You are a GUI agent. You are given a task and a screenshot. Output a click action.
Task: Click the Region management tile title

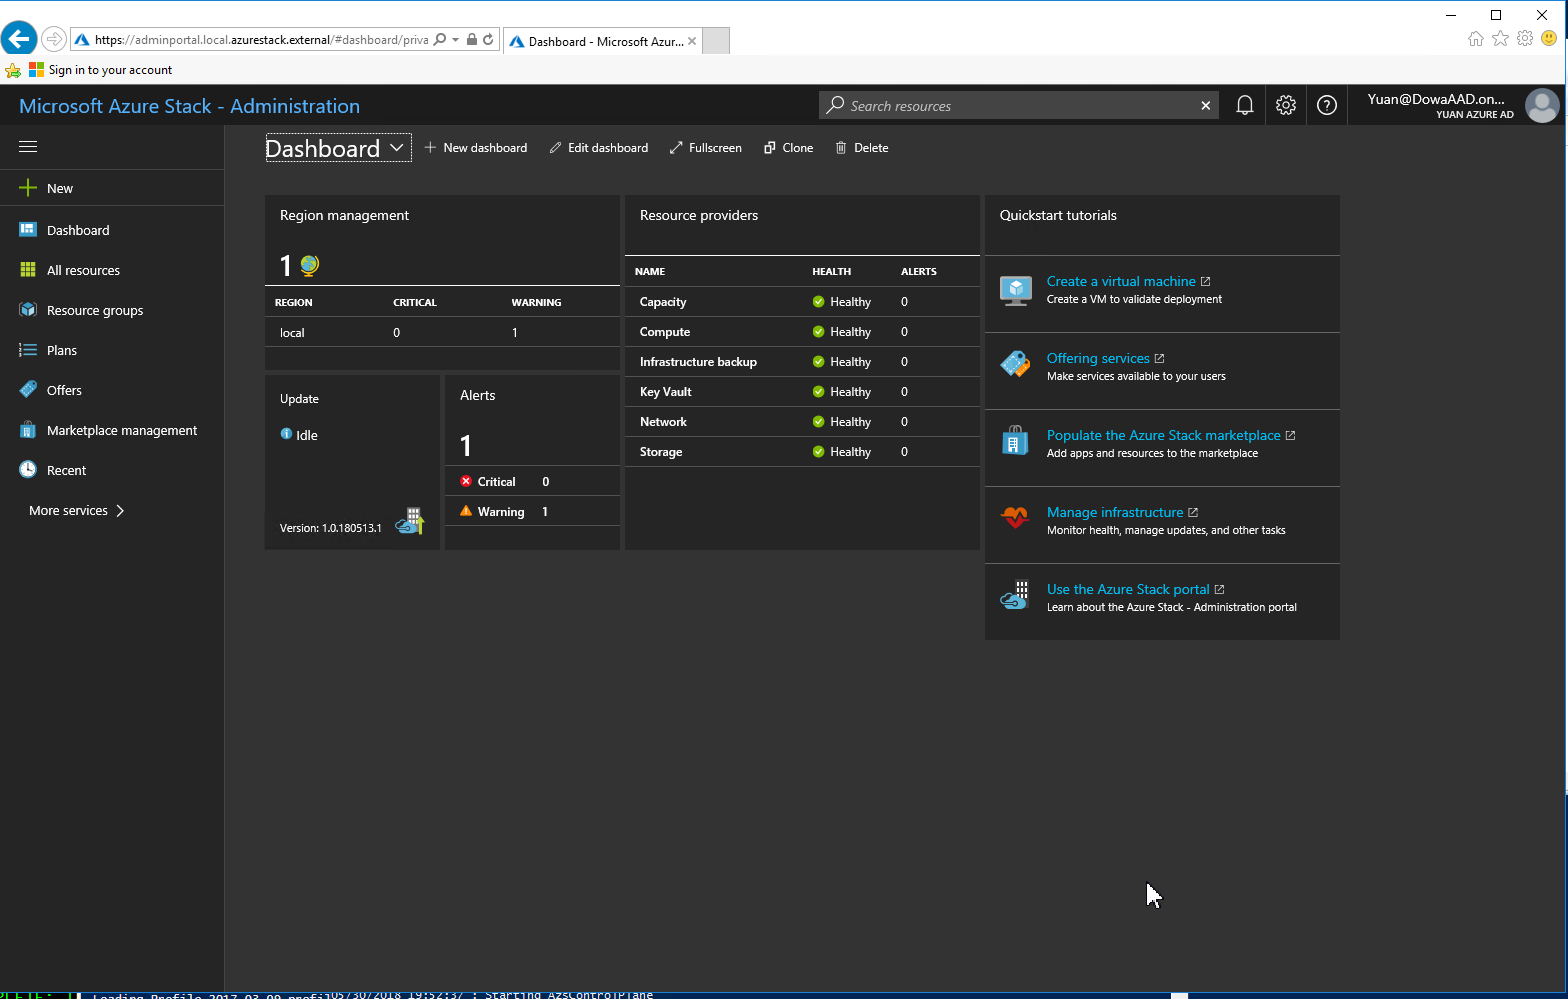point(344,215)
